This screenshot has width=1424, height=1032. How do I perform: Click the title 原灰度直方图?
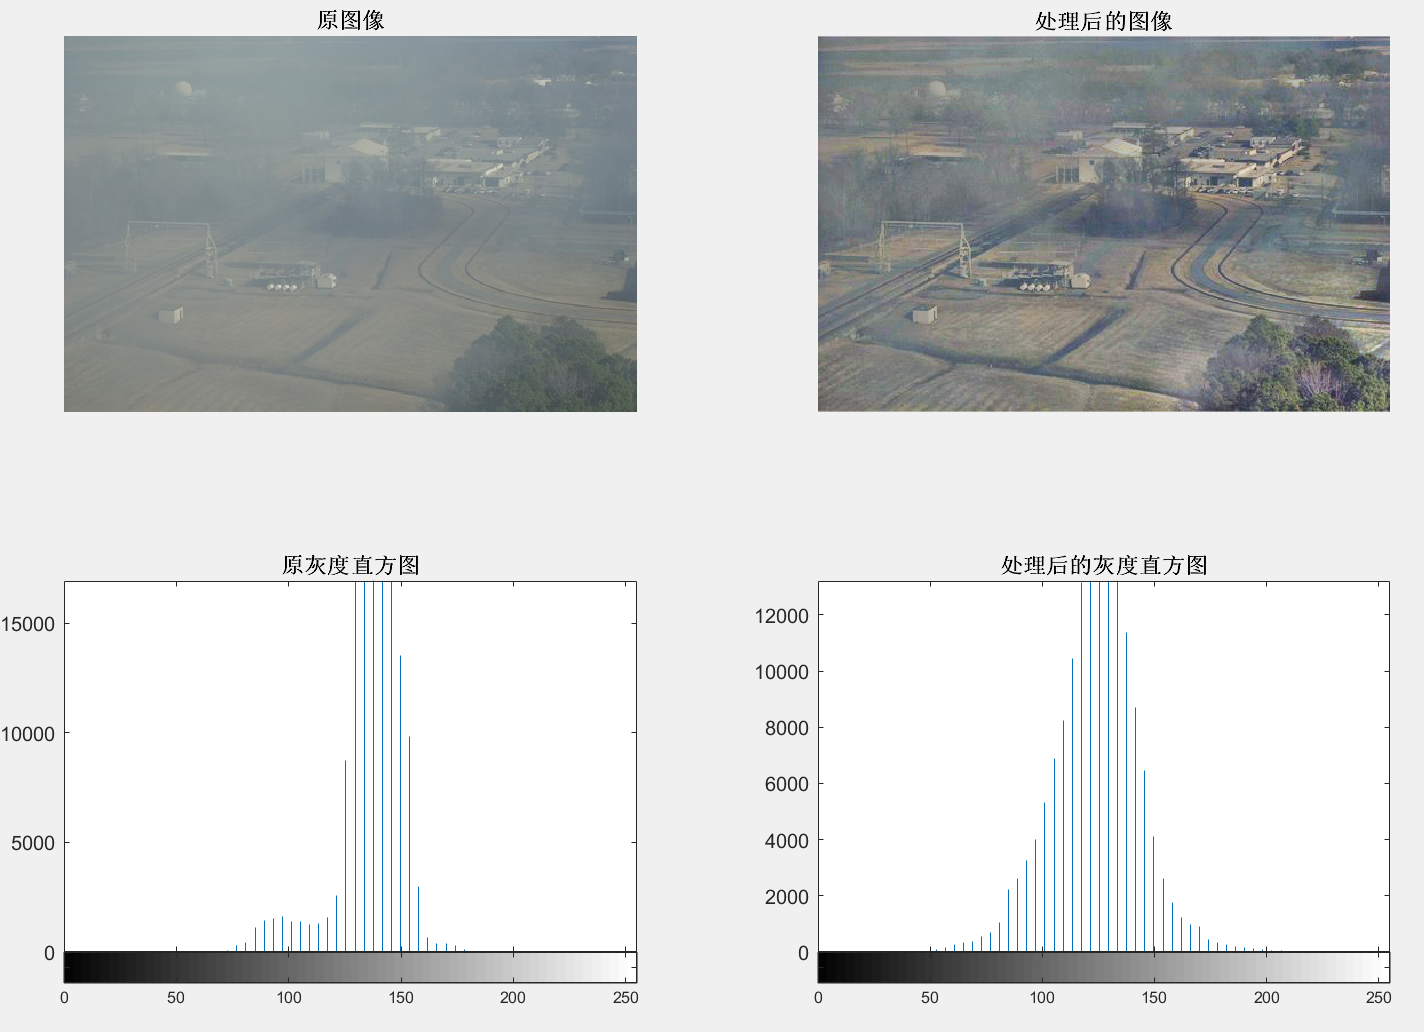pyautogui.click(x=350, y=565)
